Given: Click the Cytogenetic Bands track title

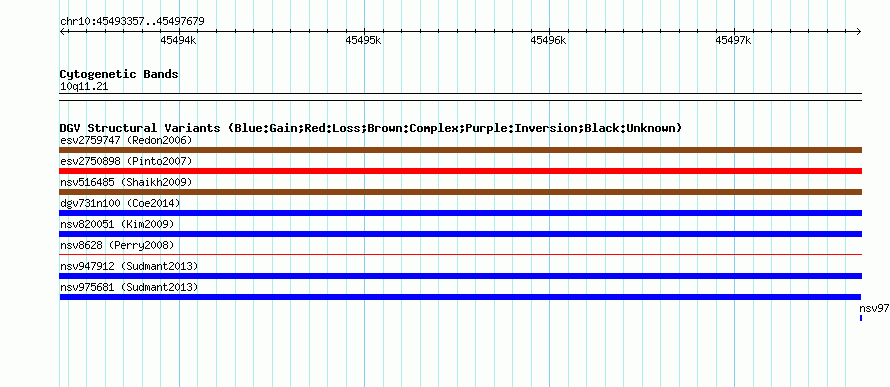Looking at the screenshot, I should [x=119, y=74].
